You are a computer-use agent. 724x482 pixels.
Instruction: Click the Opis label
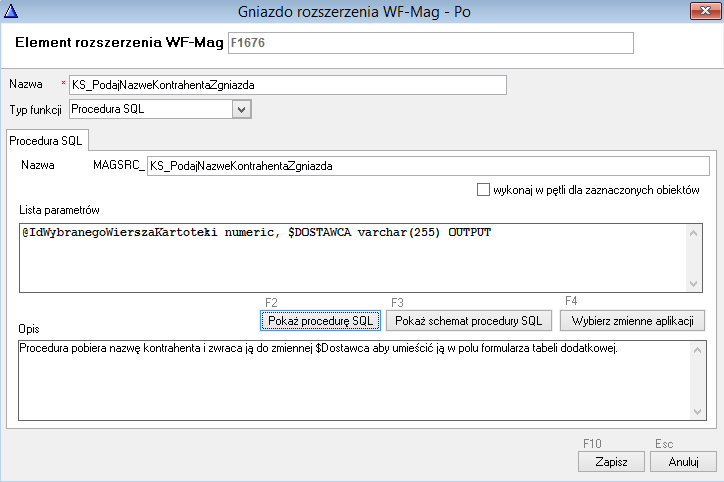point(29,329)
